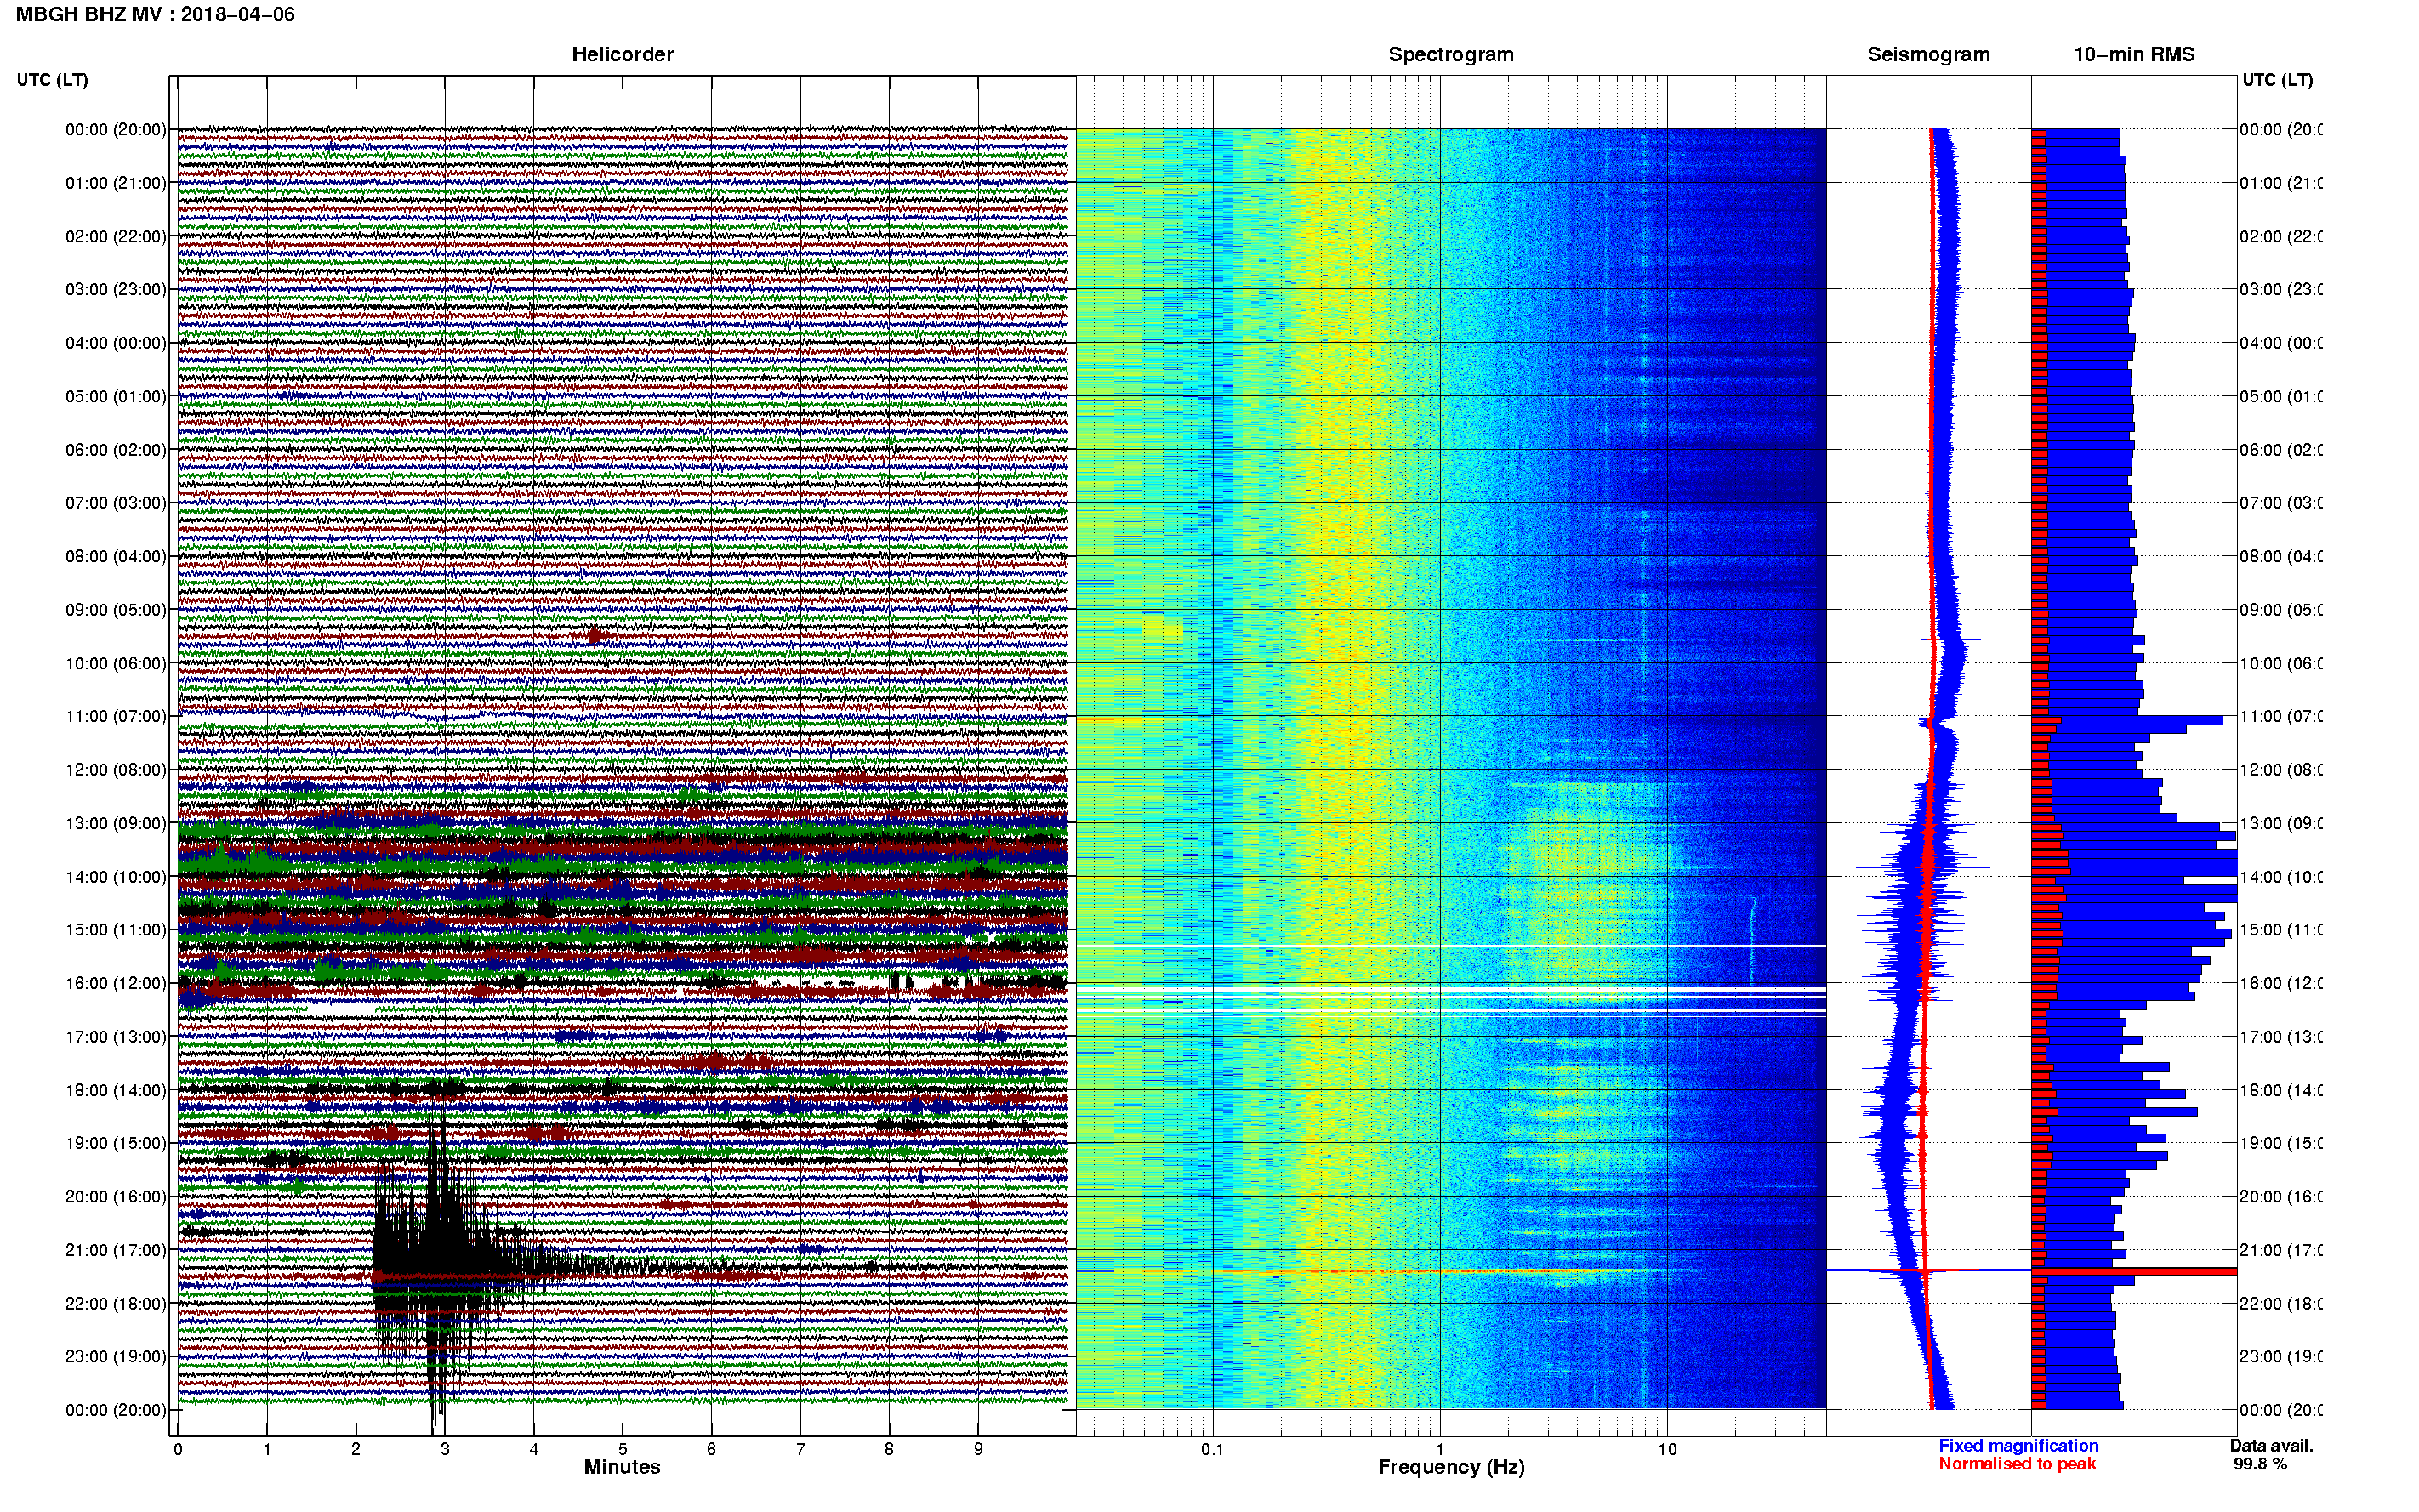
Task: Click the 'Fixed magnification' blue legend text
Action: click(2018, 1446)
